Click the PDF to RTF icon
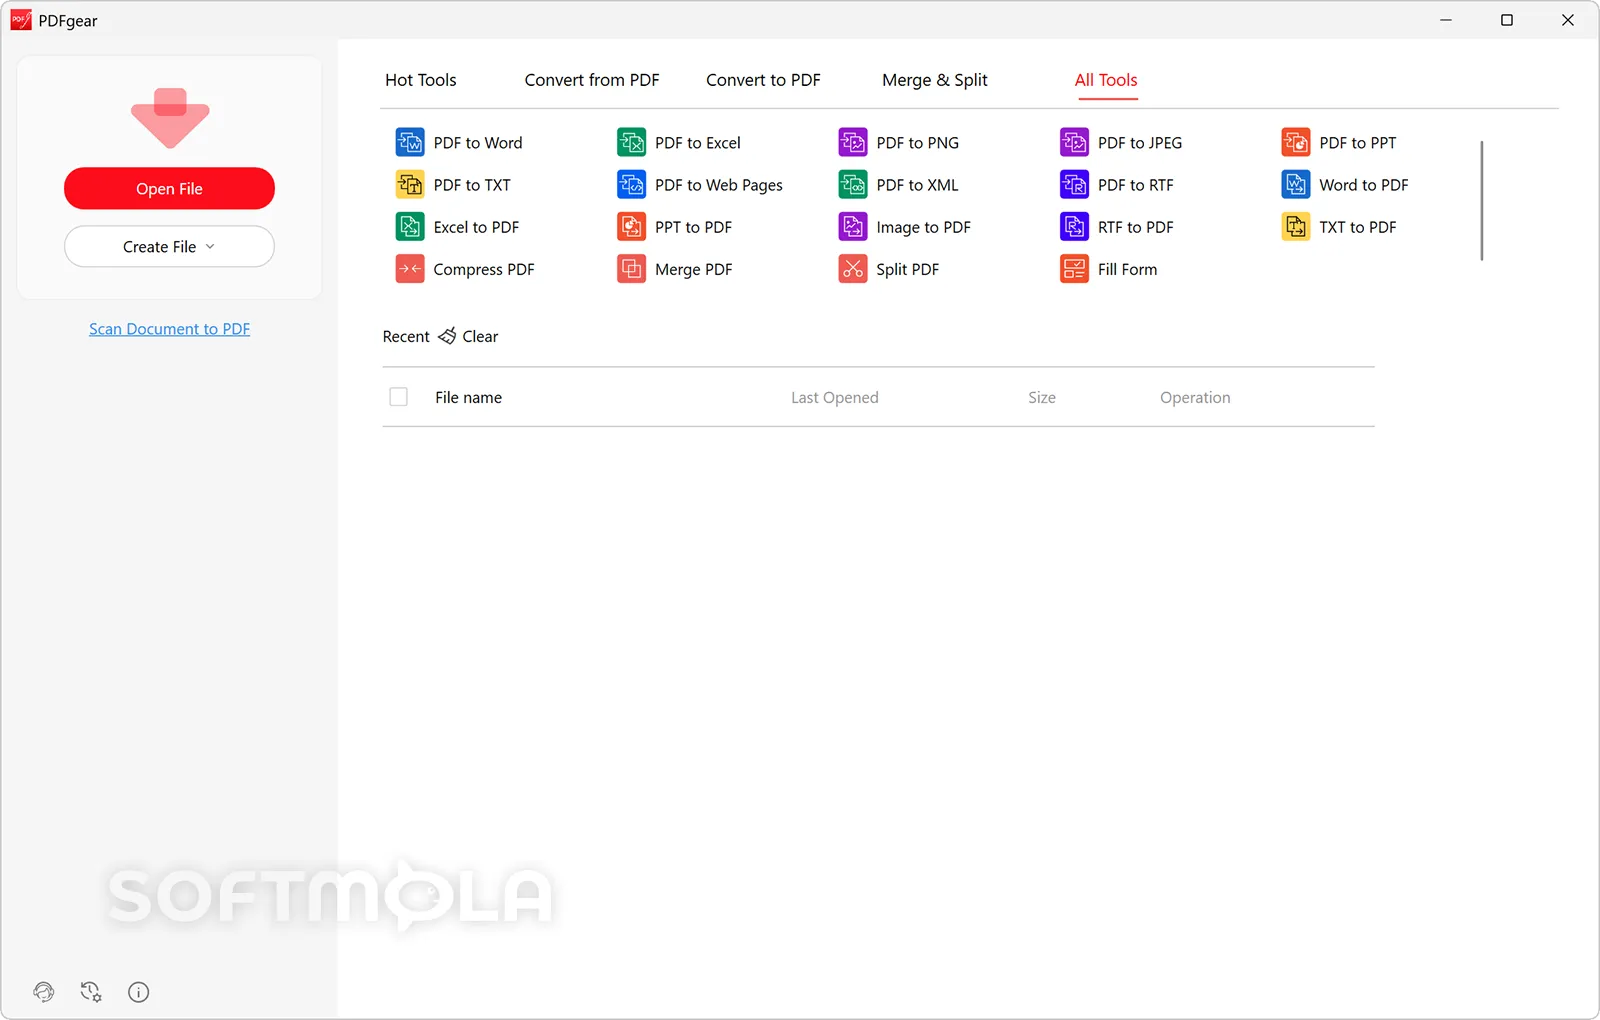Screen dimensions: 1600x1020 pyautogui.click(x=1074, y=185)
